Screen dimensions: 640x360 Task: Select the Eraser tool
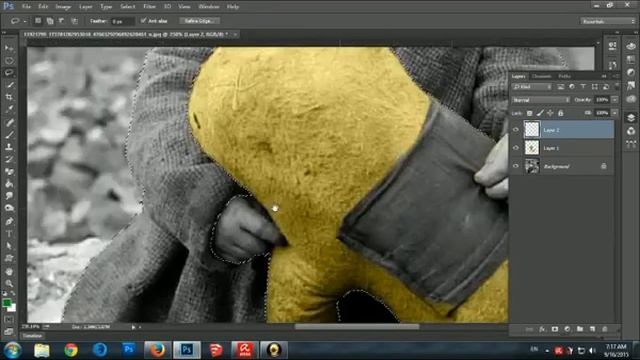(9, 171)
